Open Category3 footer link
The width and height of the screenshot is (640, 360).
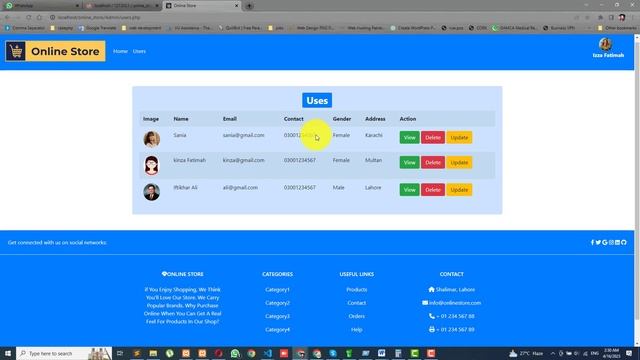pyautogui.click(x=277, y=316)
